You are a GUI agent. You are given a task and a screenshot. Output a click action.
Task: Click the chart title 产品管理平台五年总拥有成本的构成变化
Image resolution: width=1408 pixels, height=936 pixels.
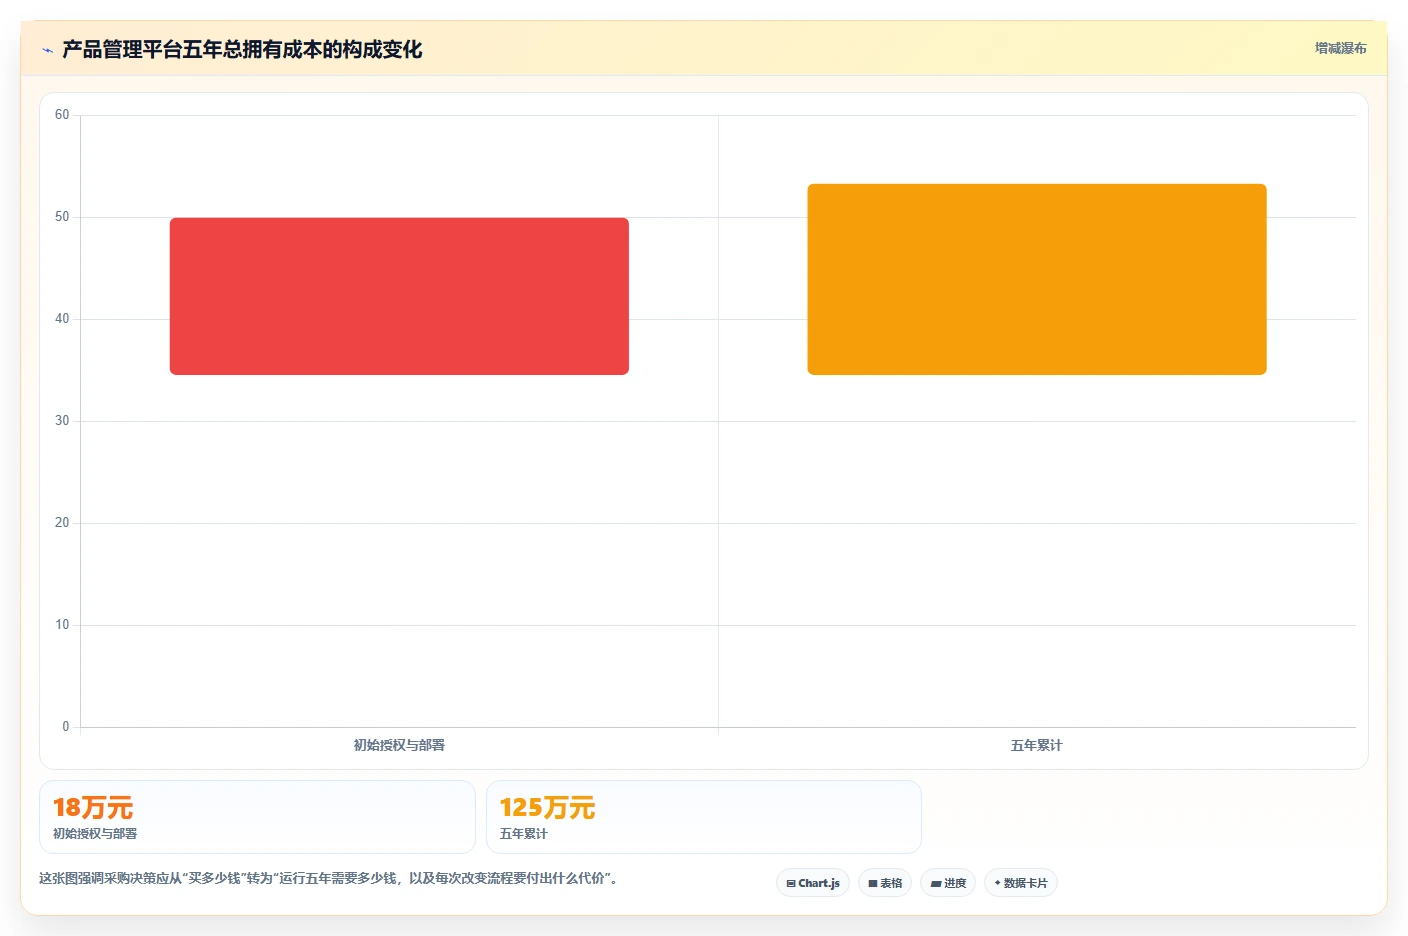[242, 49]
